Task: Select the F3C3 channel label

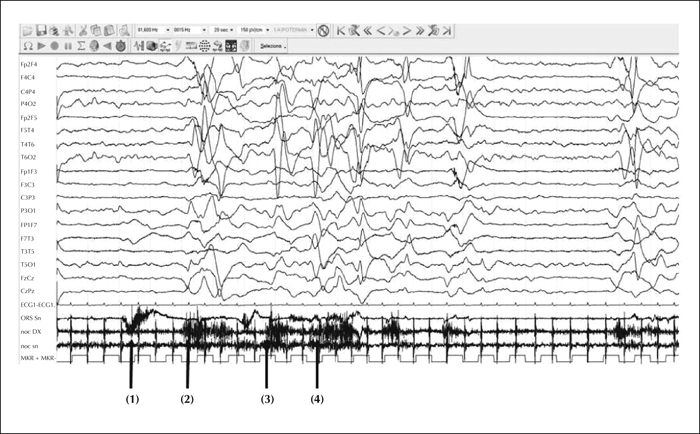Action: (x=27, y=184)
